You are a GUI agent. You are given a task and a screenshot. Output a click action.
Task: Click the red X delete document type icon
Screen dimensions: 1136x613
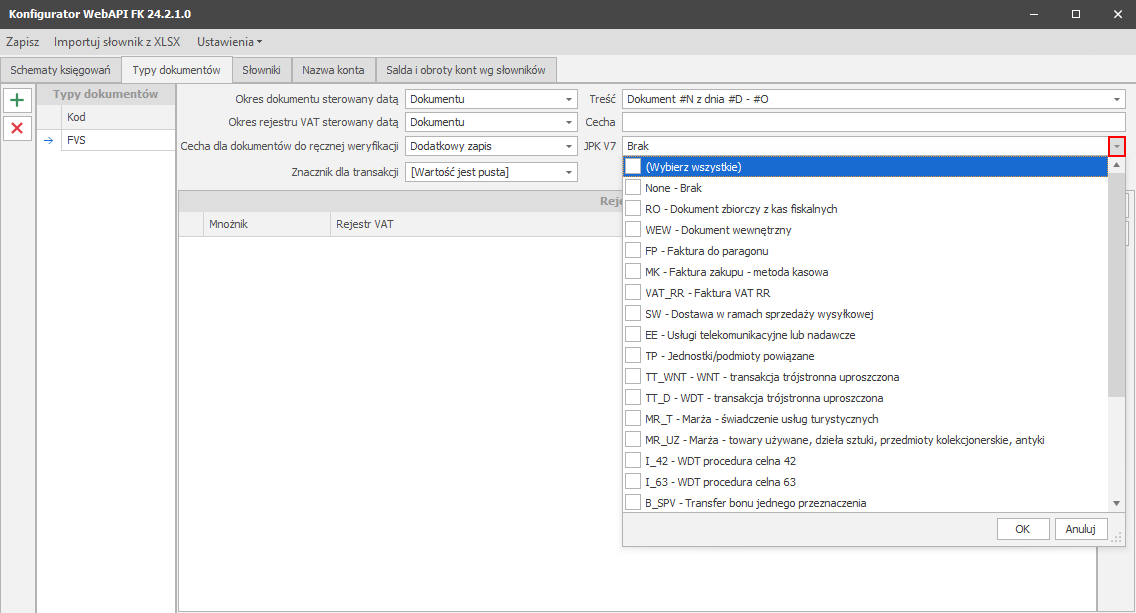(17, 128)
